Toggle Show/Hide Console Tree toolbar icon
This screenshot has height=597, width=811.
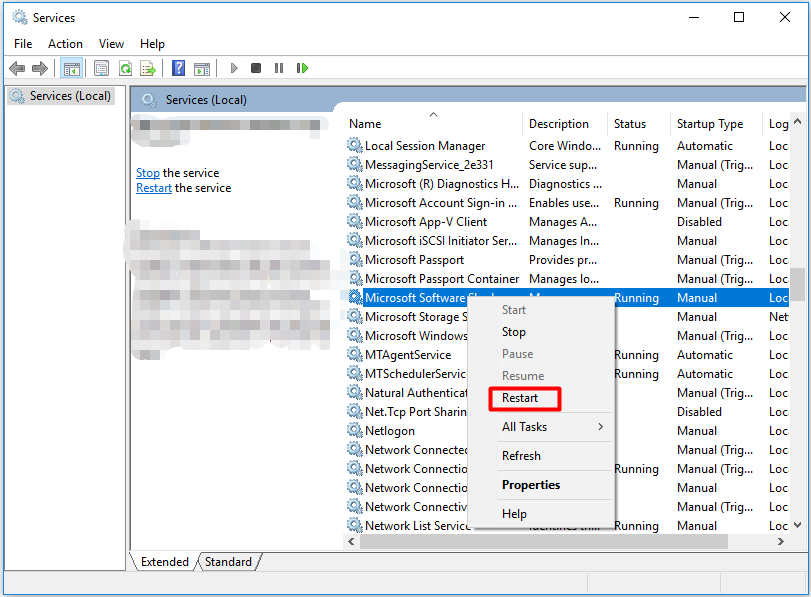(x=71, y=68)
